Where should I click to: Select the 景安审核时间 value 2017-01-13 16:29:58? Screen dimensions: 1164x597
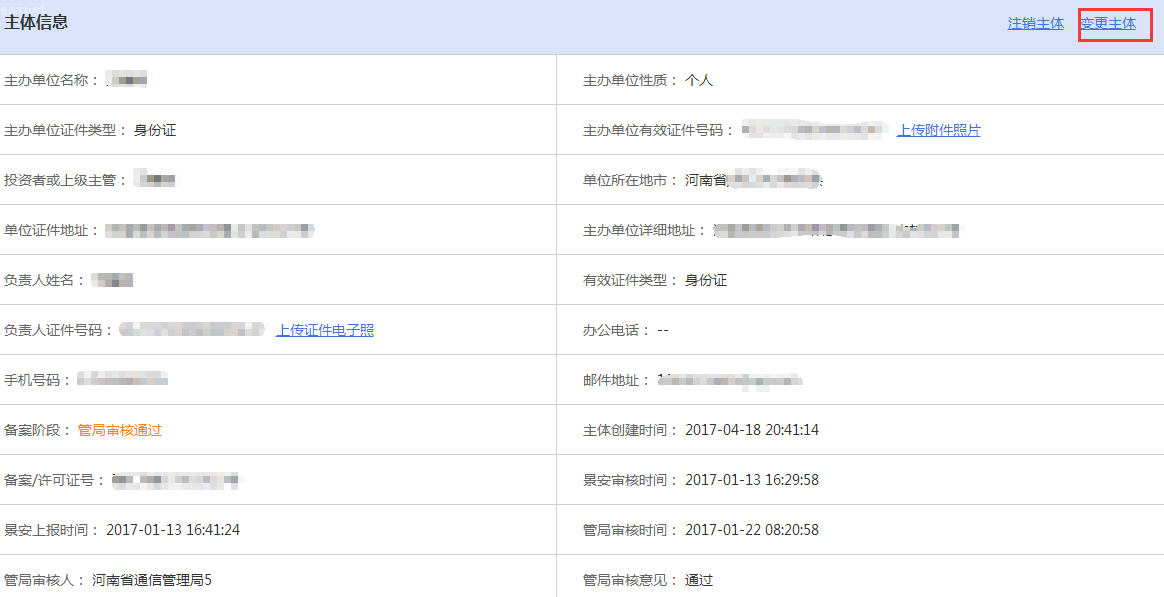[x=752, y=480]
